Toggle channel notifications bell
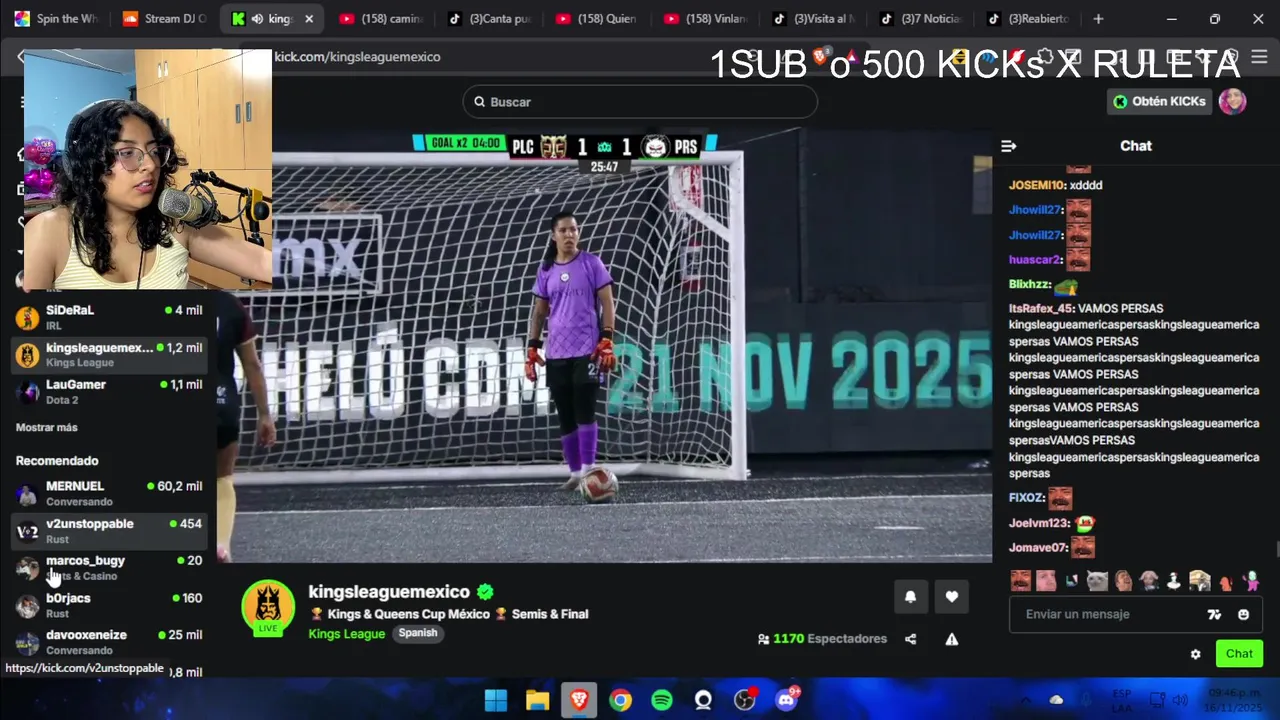 pyautogui.click(x=910, y=597)
